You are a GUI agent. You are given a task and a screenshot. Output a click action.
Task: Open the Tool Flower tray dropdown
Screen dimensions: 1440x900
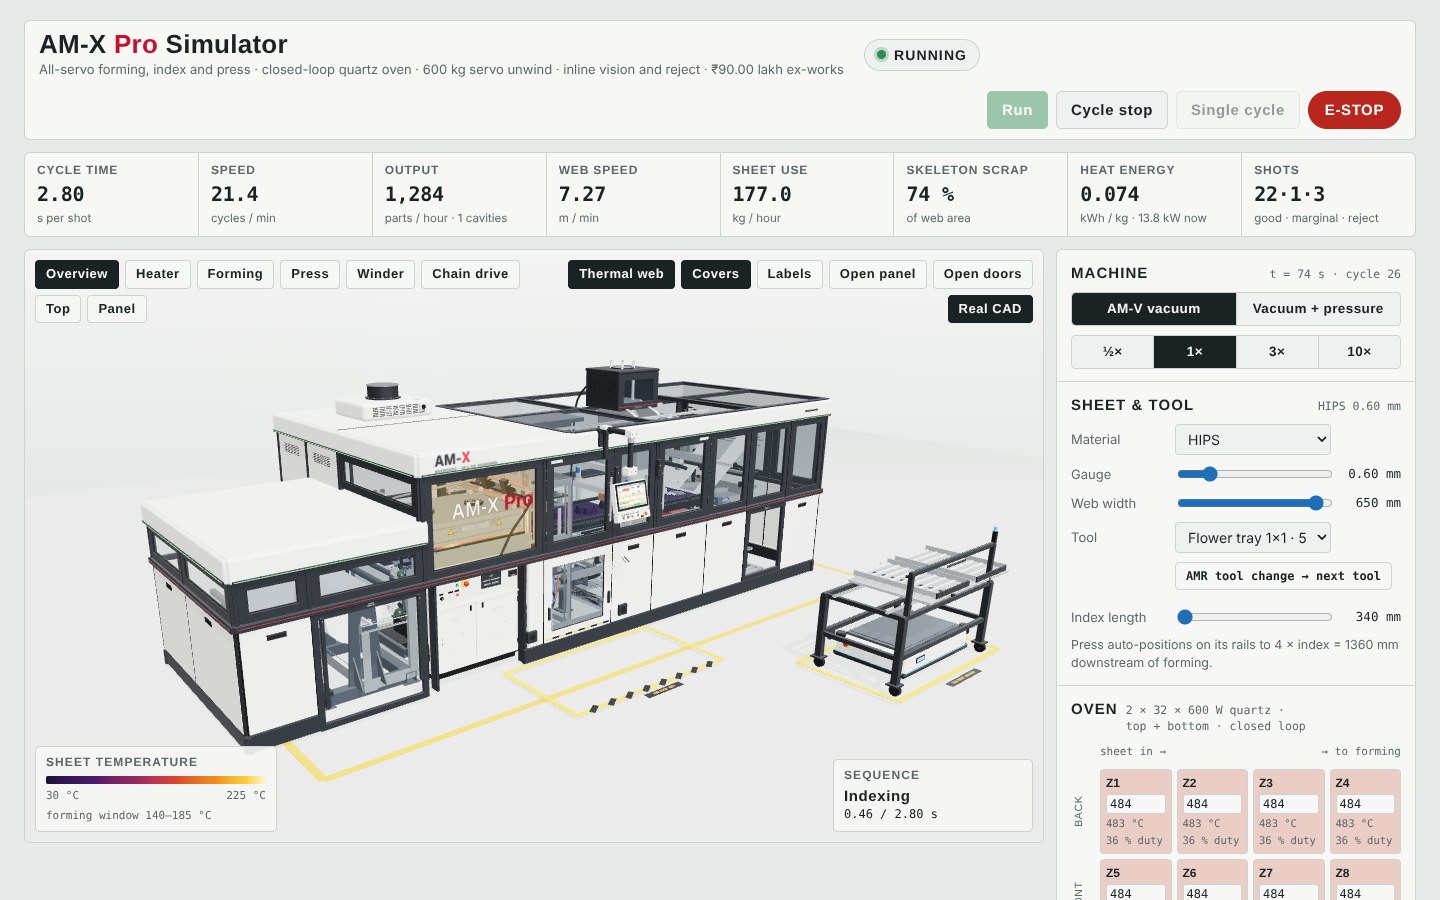(x=1253, y=538)
